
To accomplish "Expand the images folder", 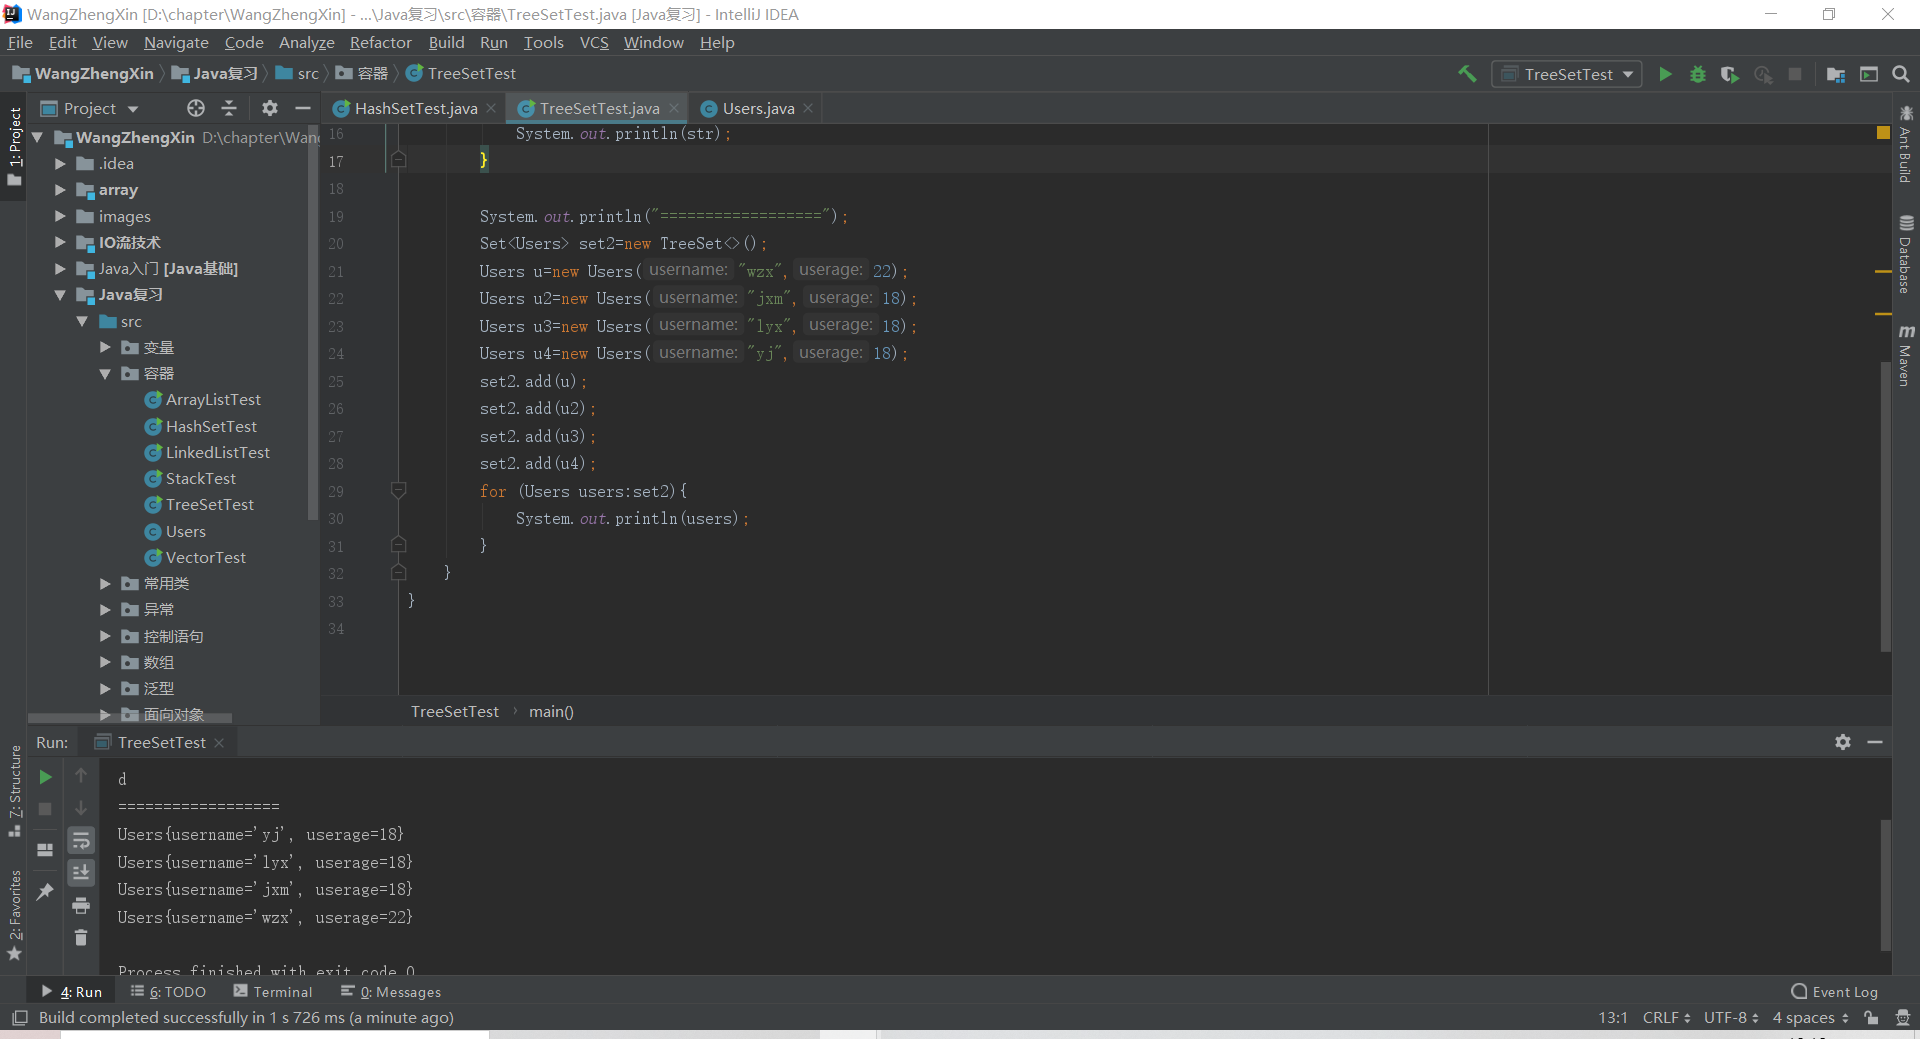I will pos(60,216).
